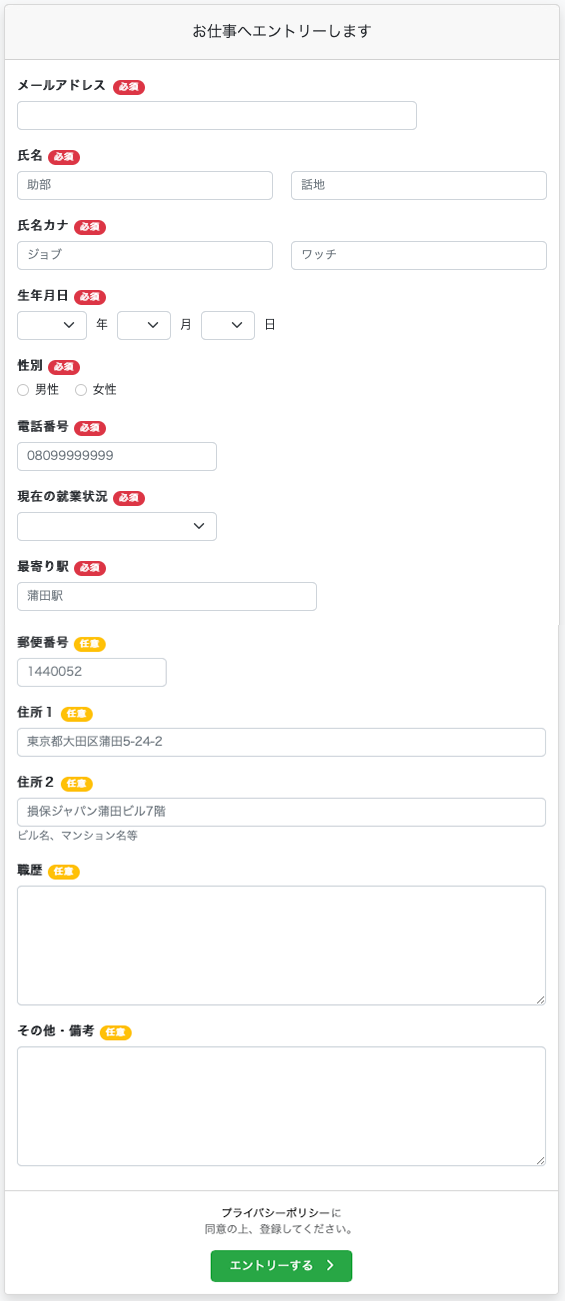
Task: Click inside the その他・備考 text area
Action: 281,1106
